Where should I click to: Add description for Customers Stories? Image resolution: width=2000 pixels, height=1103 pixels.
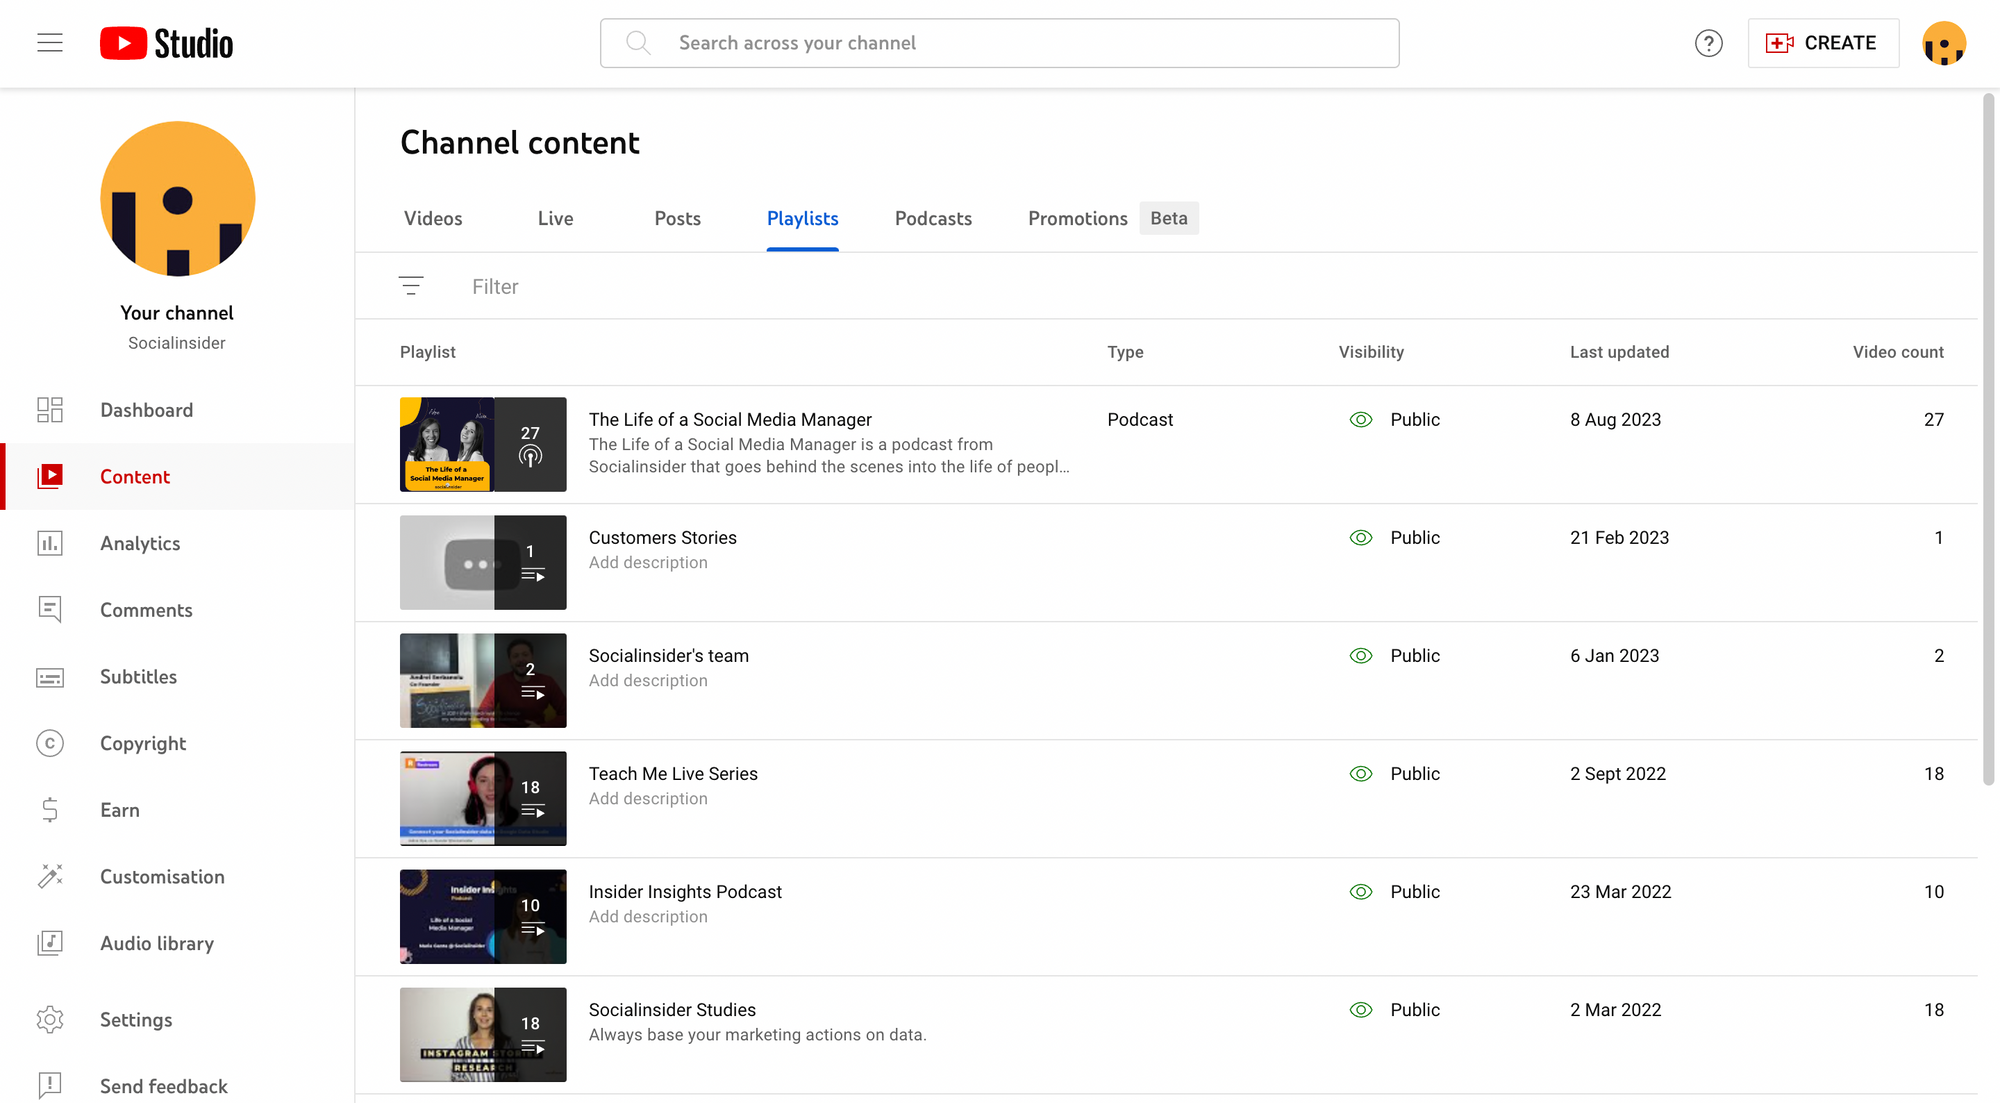tap(648, 563)
